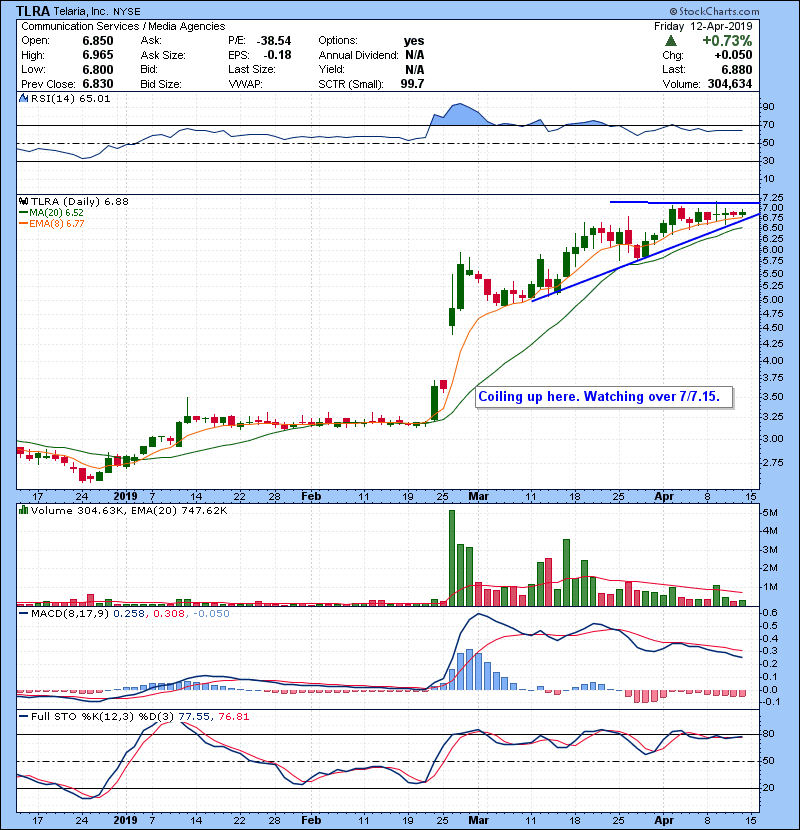This screenshot has width=800, height=830.
Task: Click the green up-arrow change icon
Action: tap(671, 41)
